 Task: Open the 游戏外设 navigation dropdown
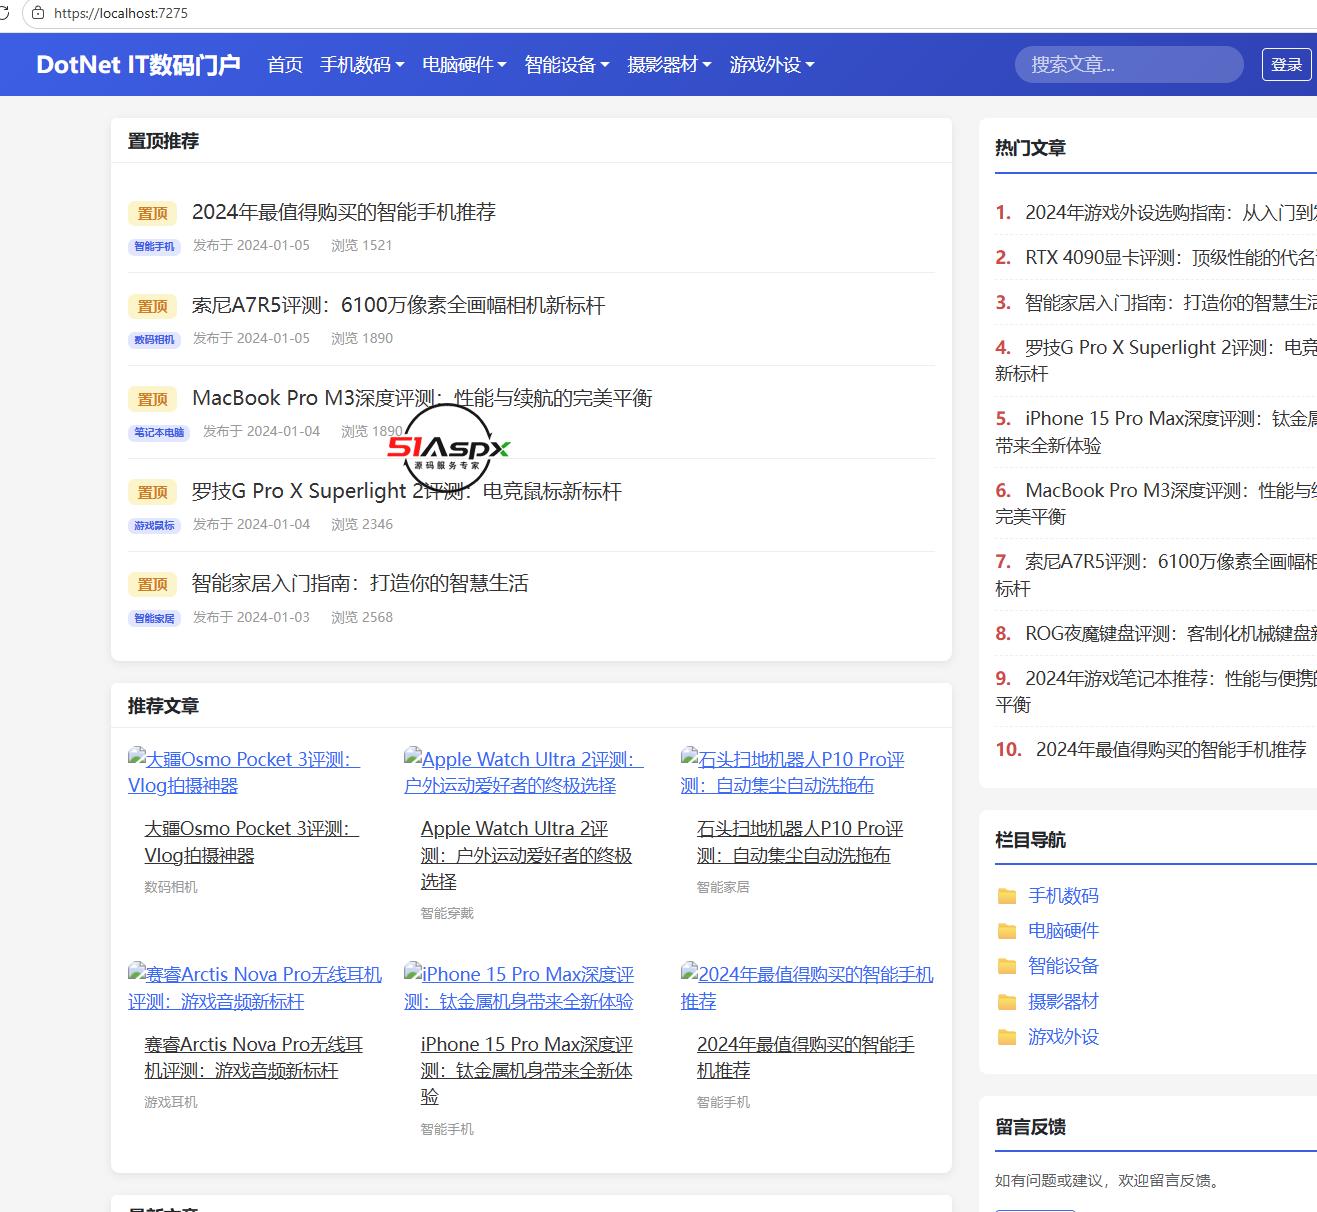coord(772,65)
